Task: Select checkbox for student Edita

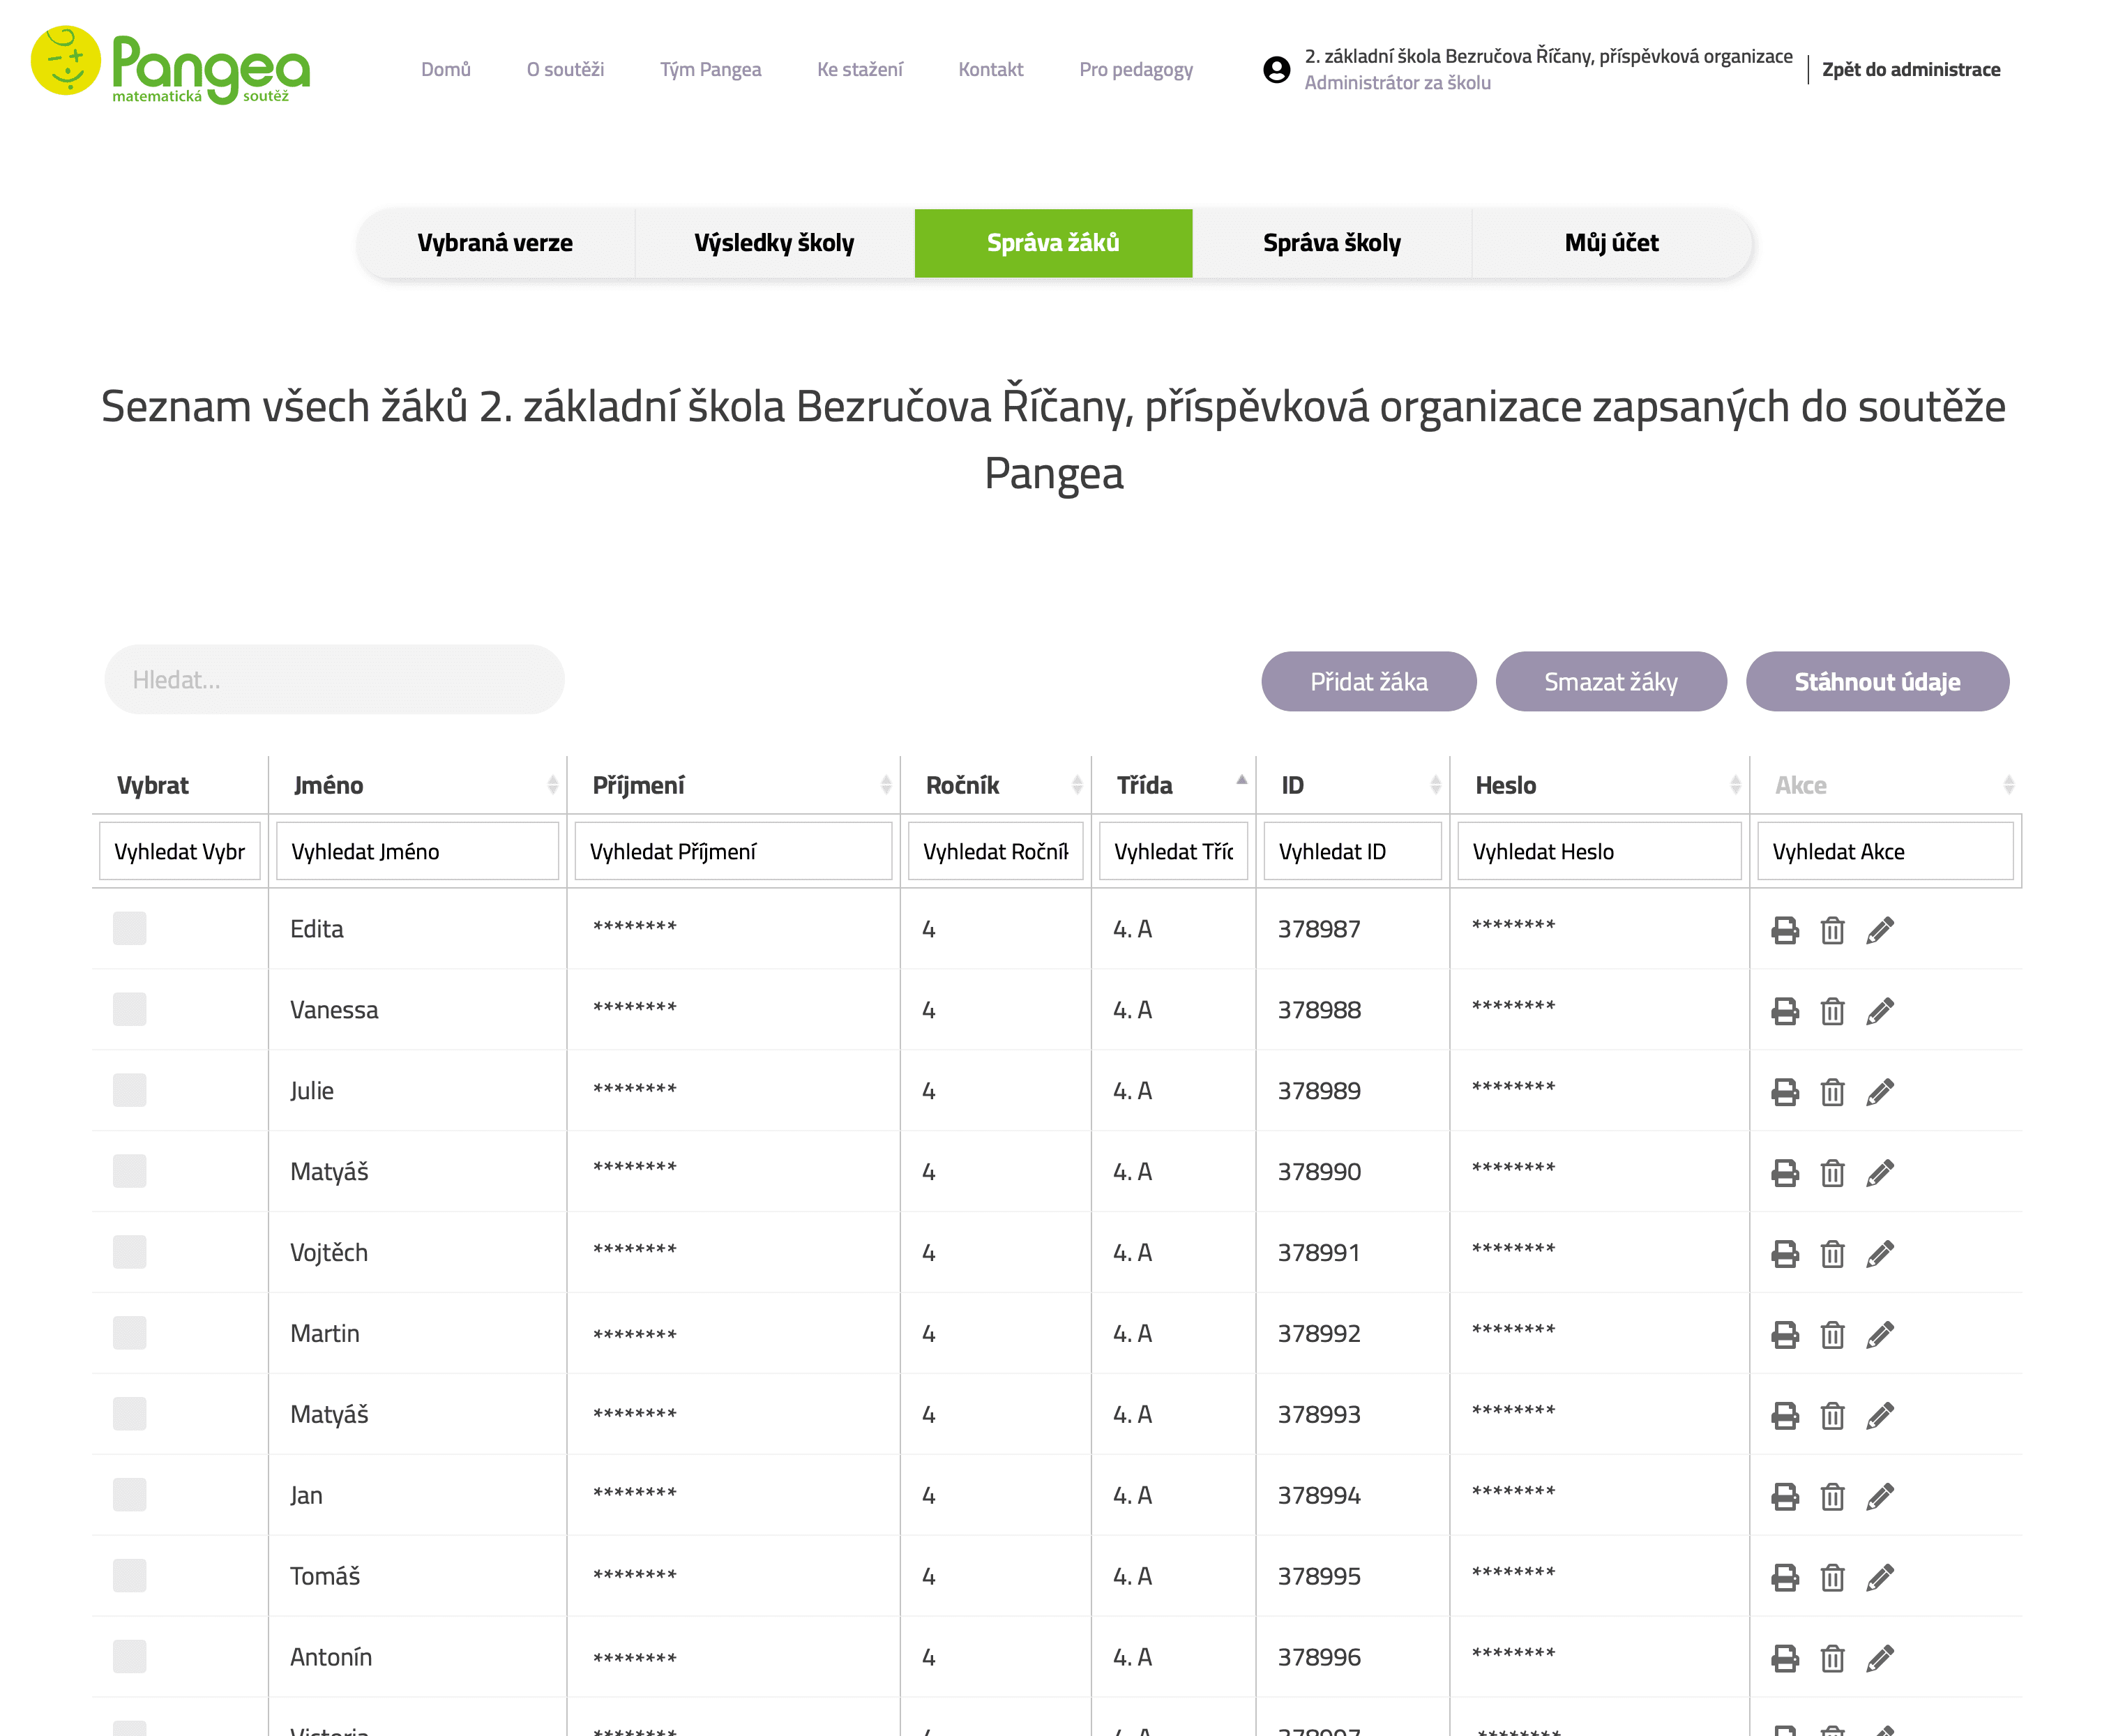Action: pos(129,928)
